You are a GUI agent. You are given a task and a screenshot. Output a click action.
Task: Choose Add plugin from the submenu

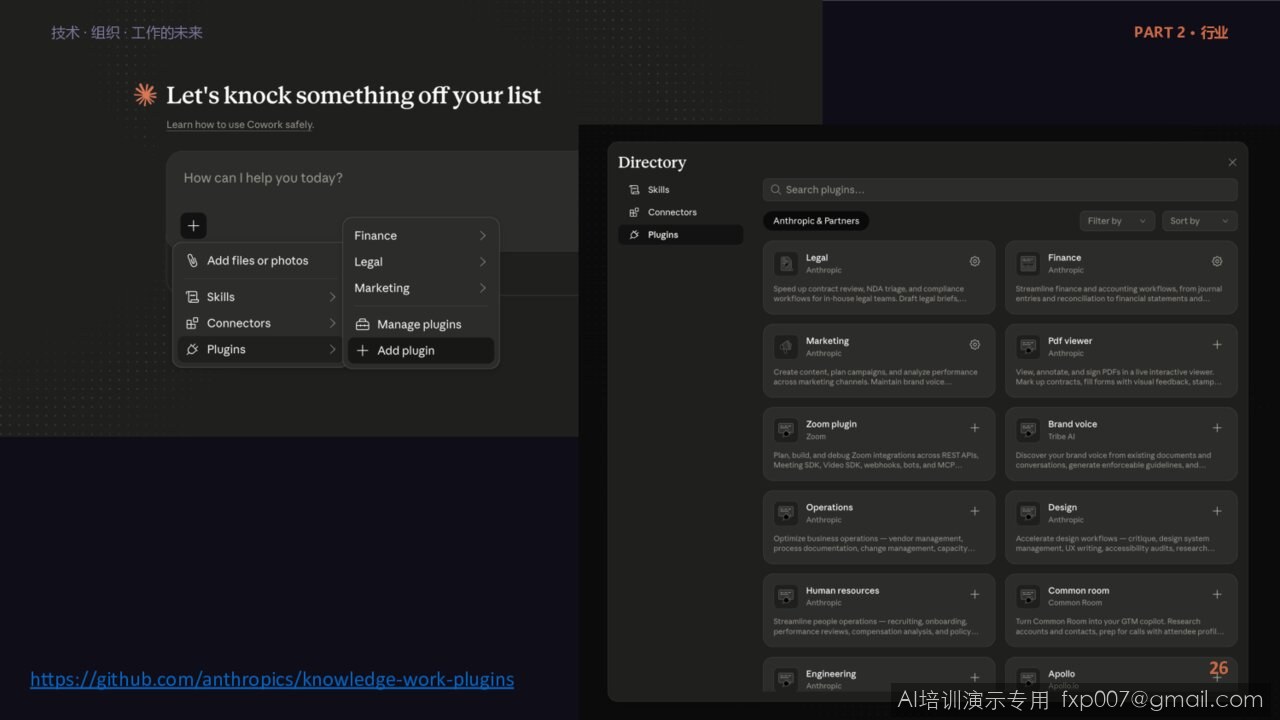click(x=421, y=351)
